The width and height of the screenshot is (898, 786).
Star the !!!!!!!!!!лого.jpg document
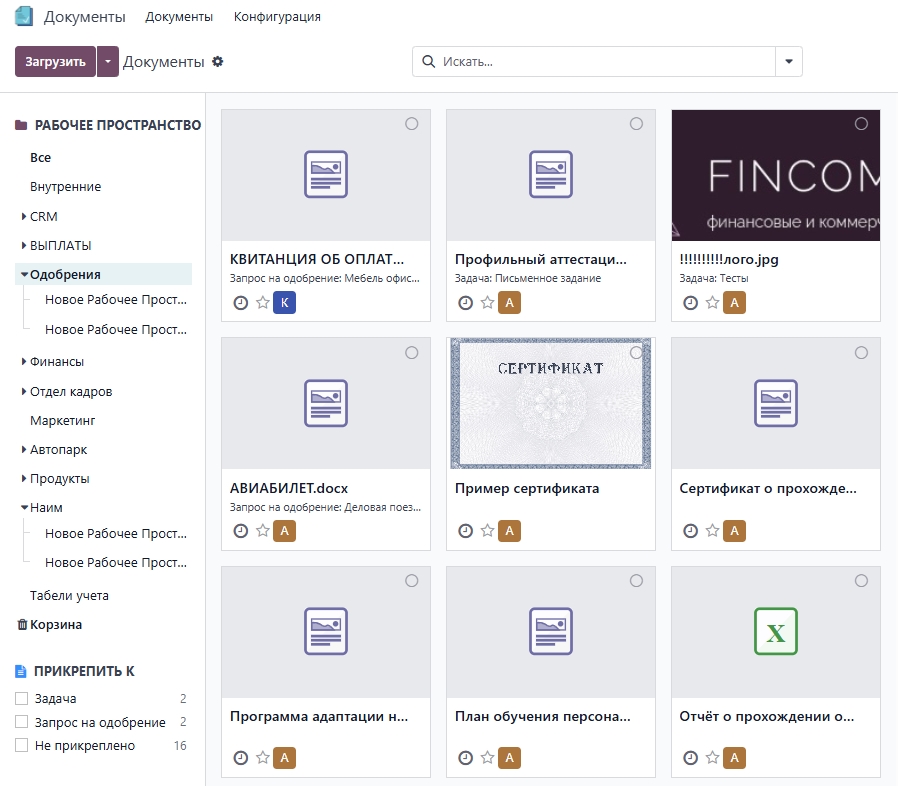point(712,303)
